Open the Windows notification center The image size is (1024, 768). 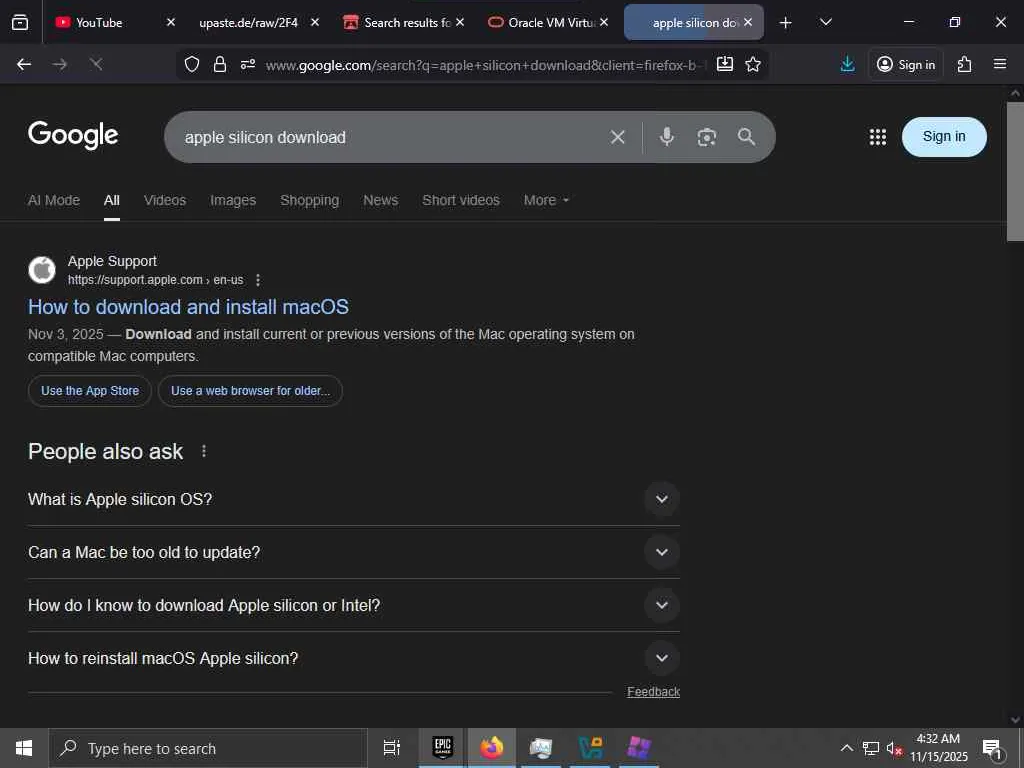pyautogui.click(x=993, y=748)
